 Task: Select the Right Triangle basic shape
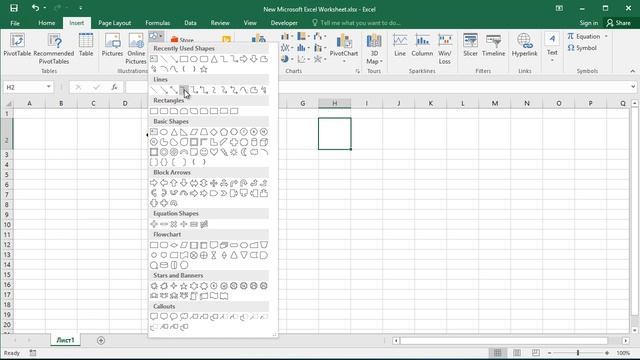[184, 132]
